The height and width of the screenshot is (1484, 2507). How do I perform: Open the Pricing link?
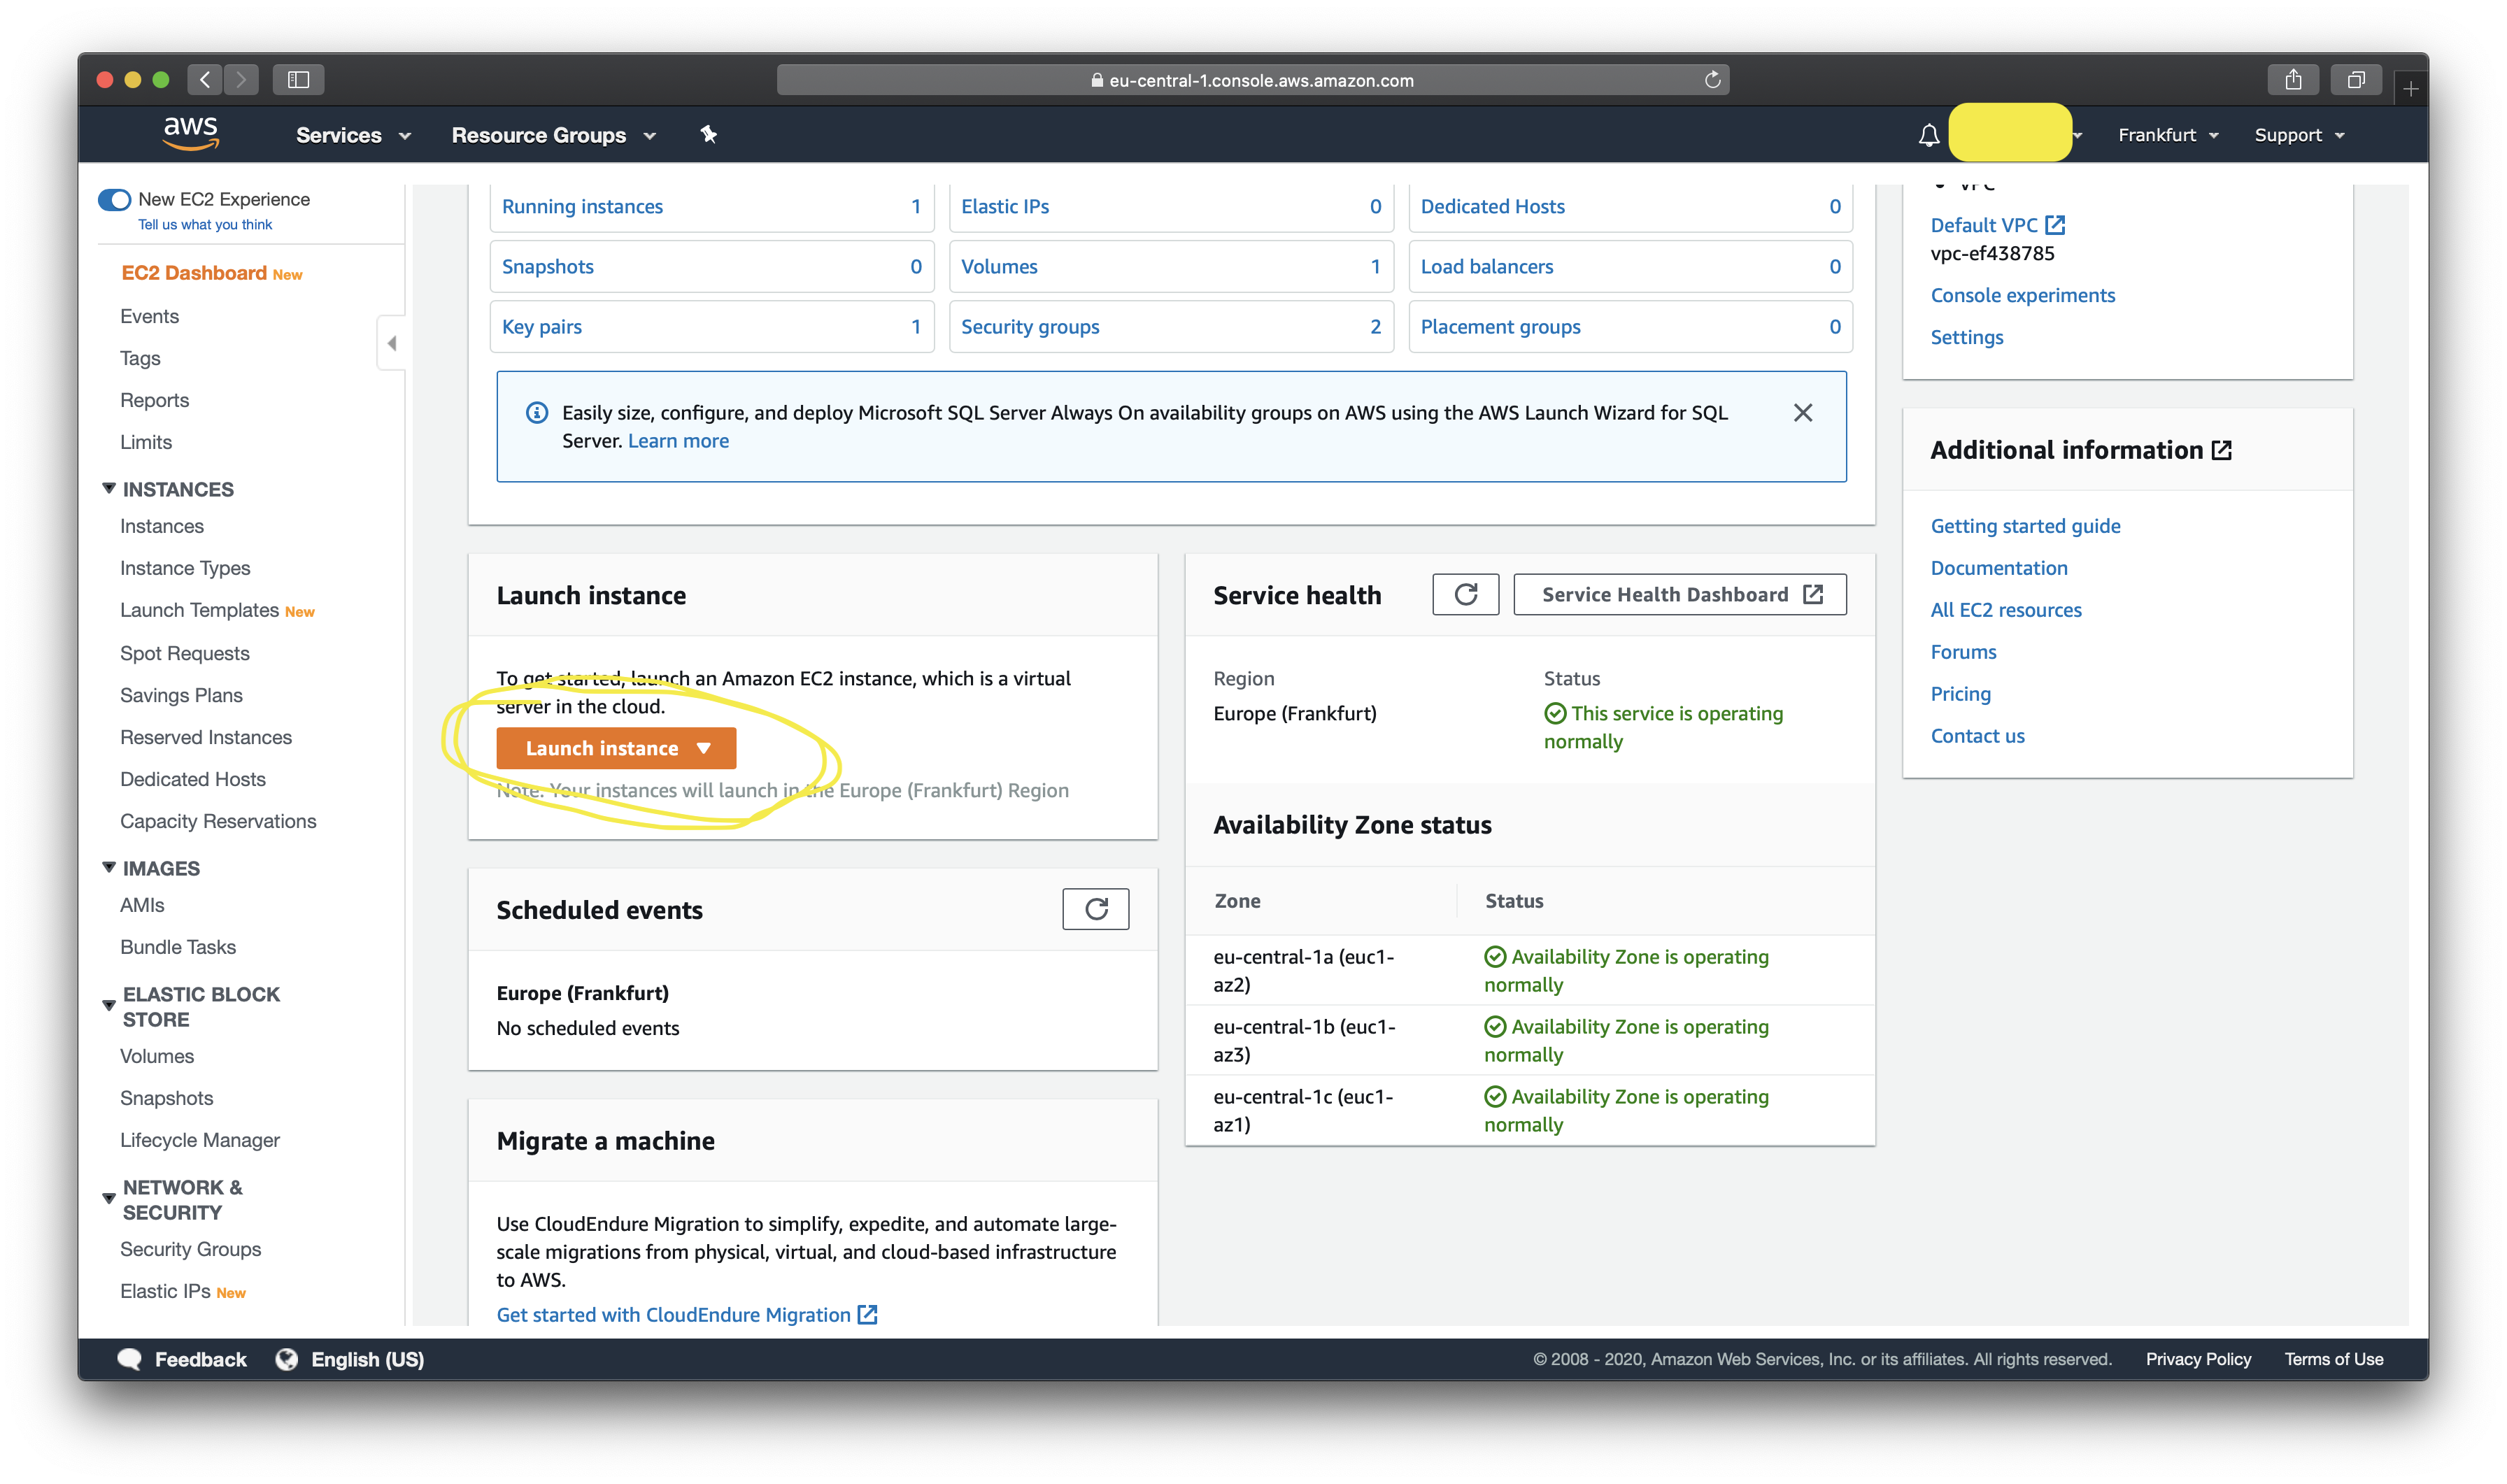[x=1960, y=694]
